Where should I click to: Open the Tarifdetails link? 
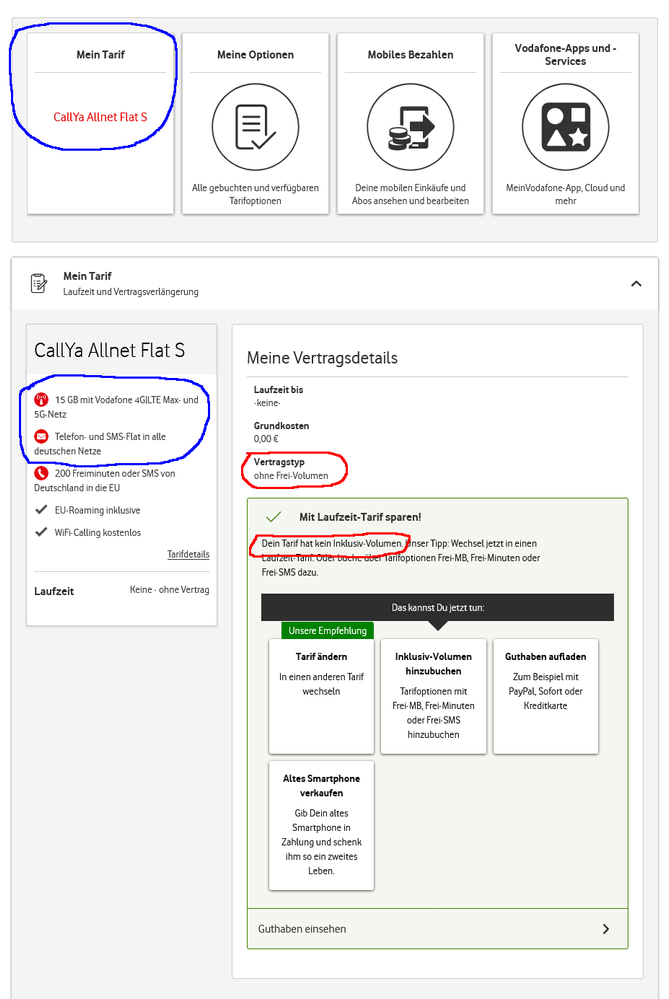point(188,554)
